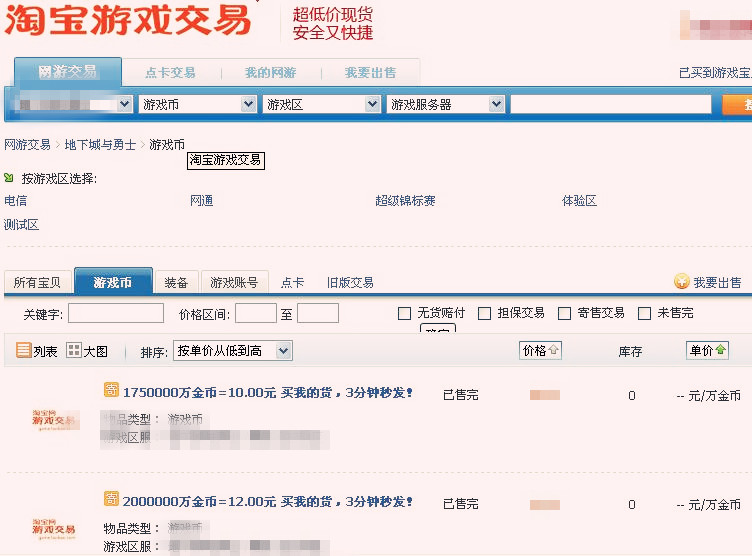Viewport: 752px width, 556px height.
Task: Click breadcrumb link 地下城与勇士
Action: tap(100, 144)
